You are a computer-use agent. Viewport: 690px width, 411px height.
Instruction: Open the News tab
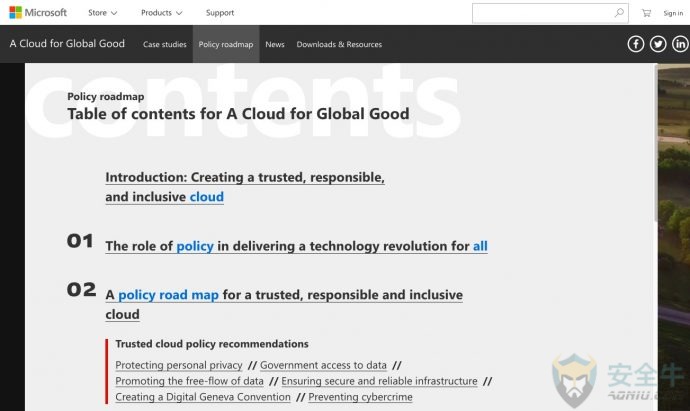pyautogui.click(x=275, y=44)
